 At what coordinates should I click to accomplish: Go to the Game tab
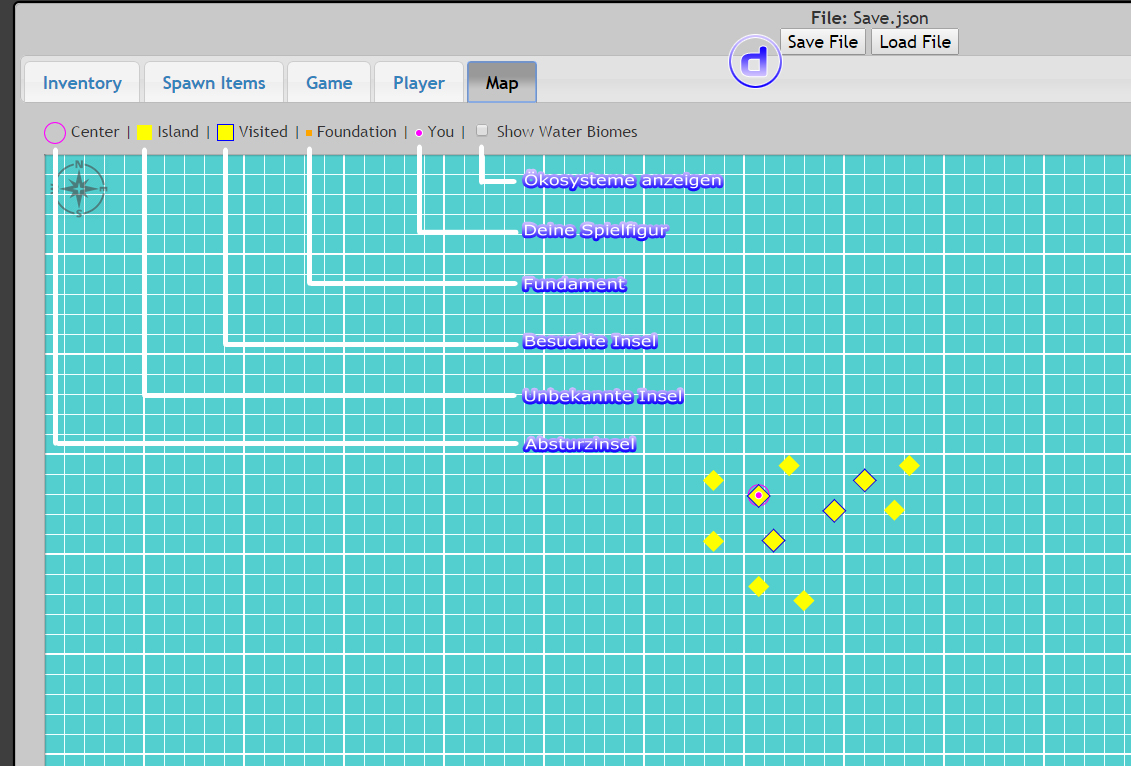click(x=329, y=83)
